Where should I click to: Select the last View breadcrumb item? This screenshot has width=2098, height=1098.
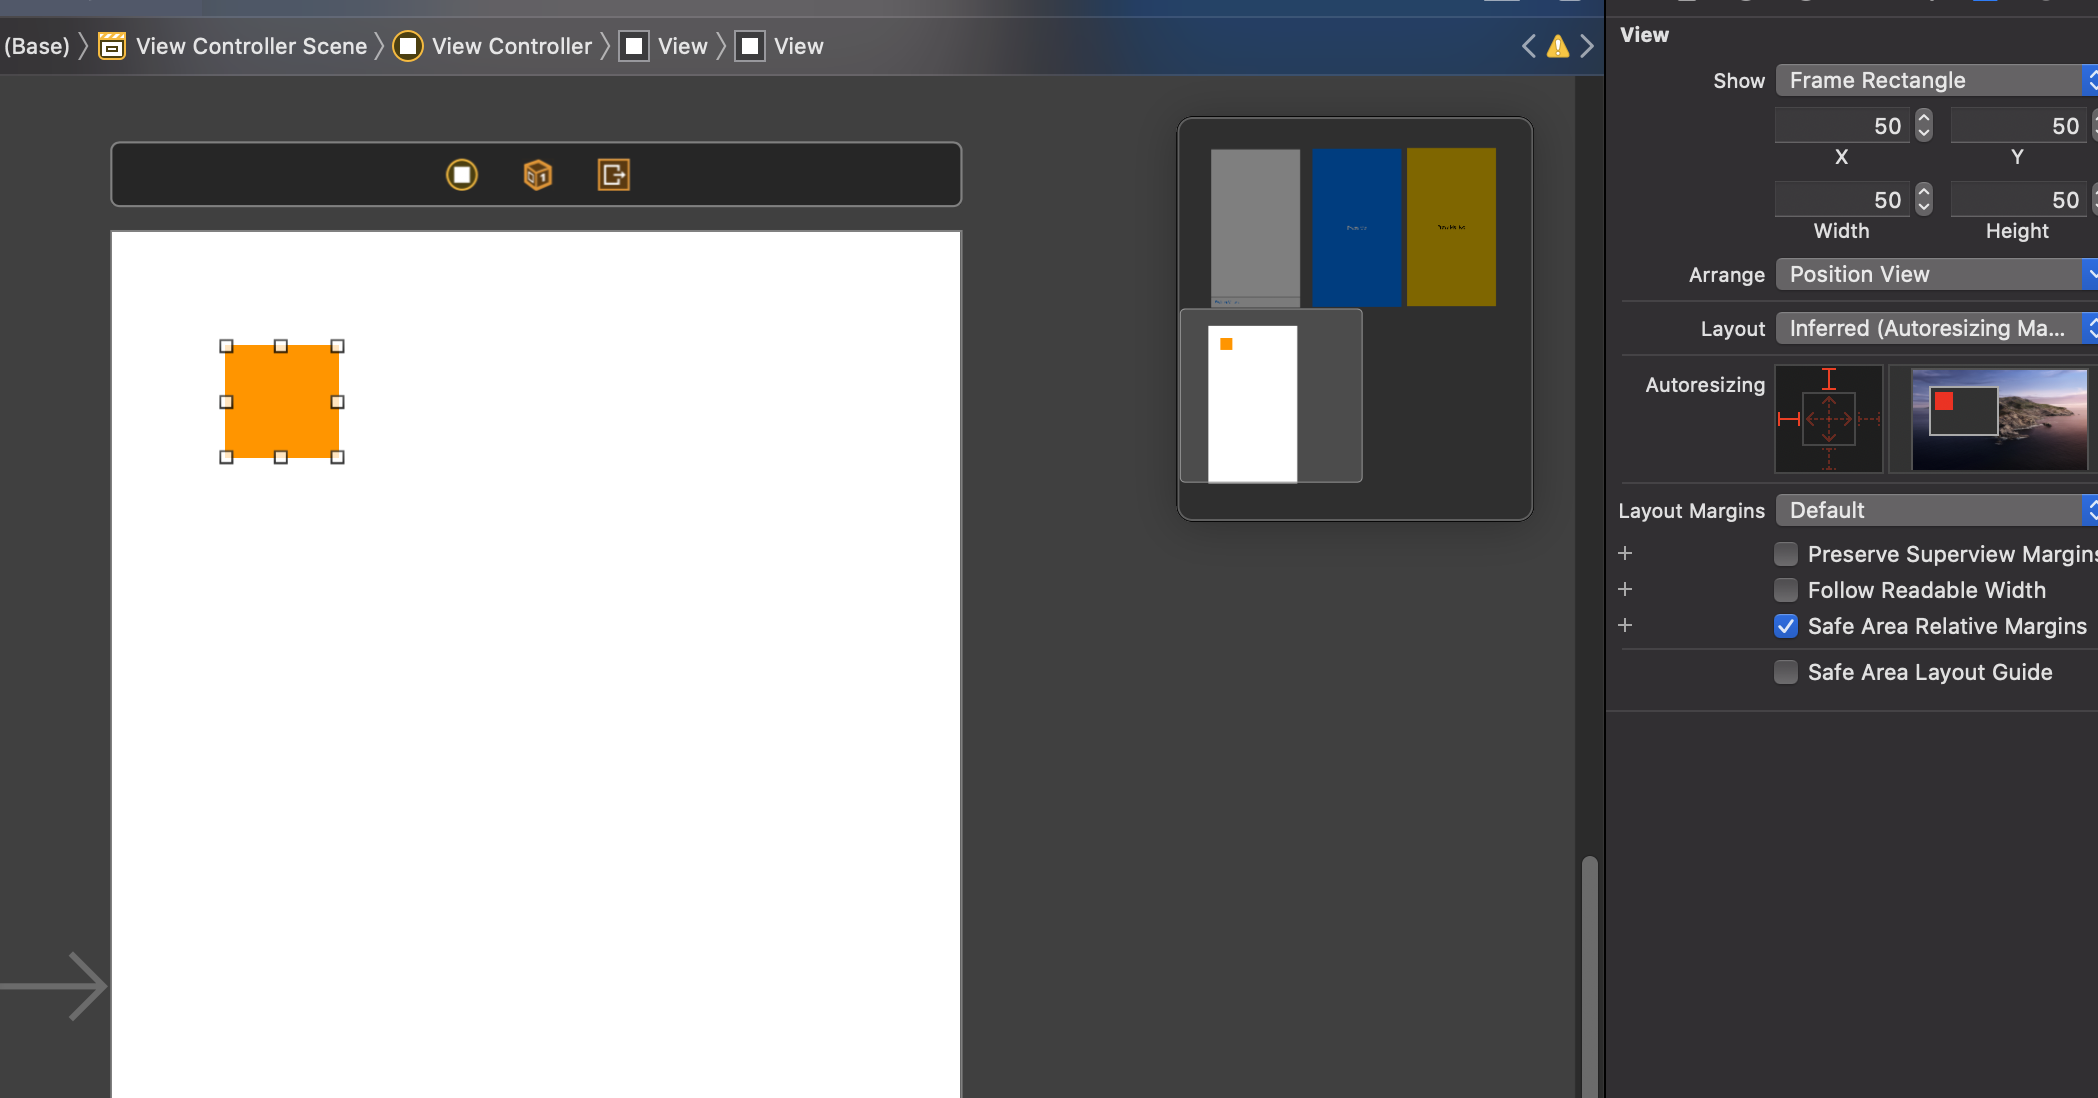click(x=797, y=46)
